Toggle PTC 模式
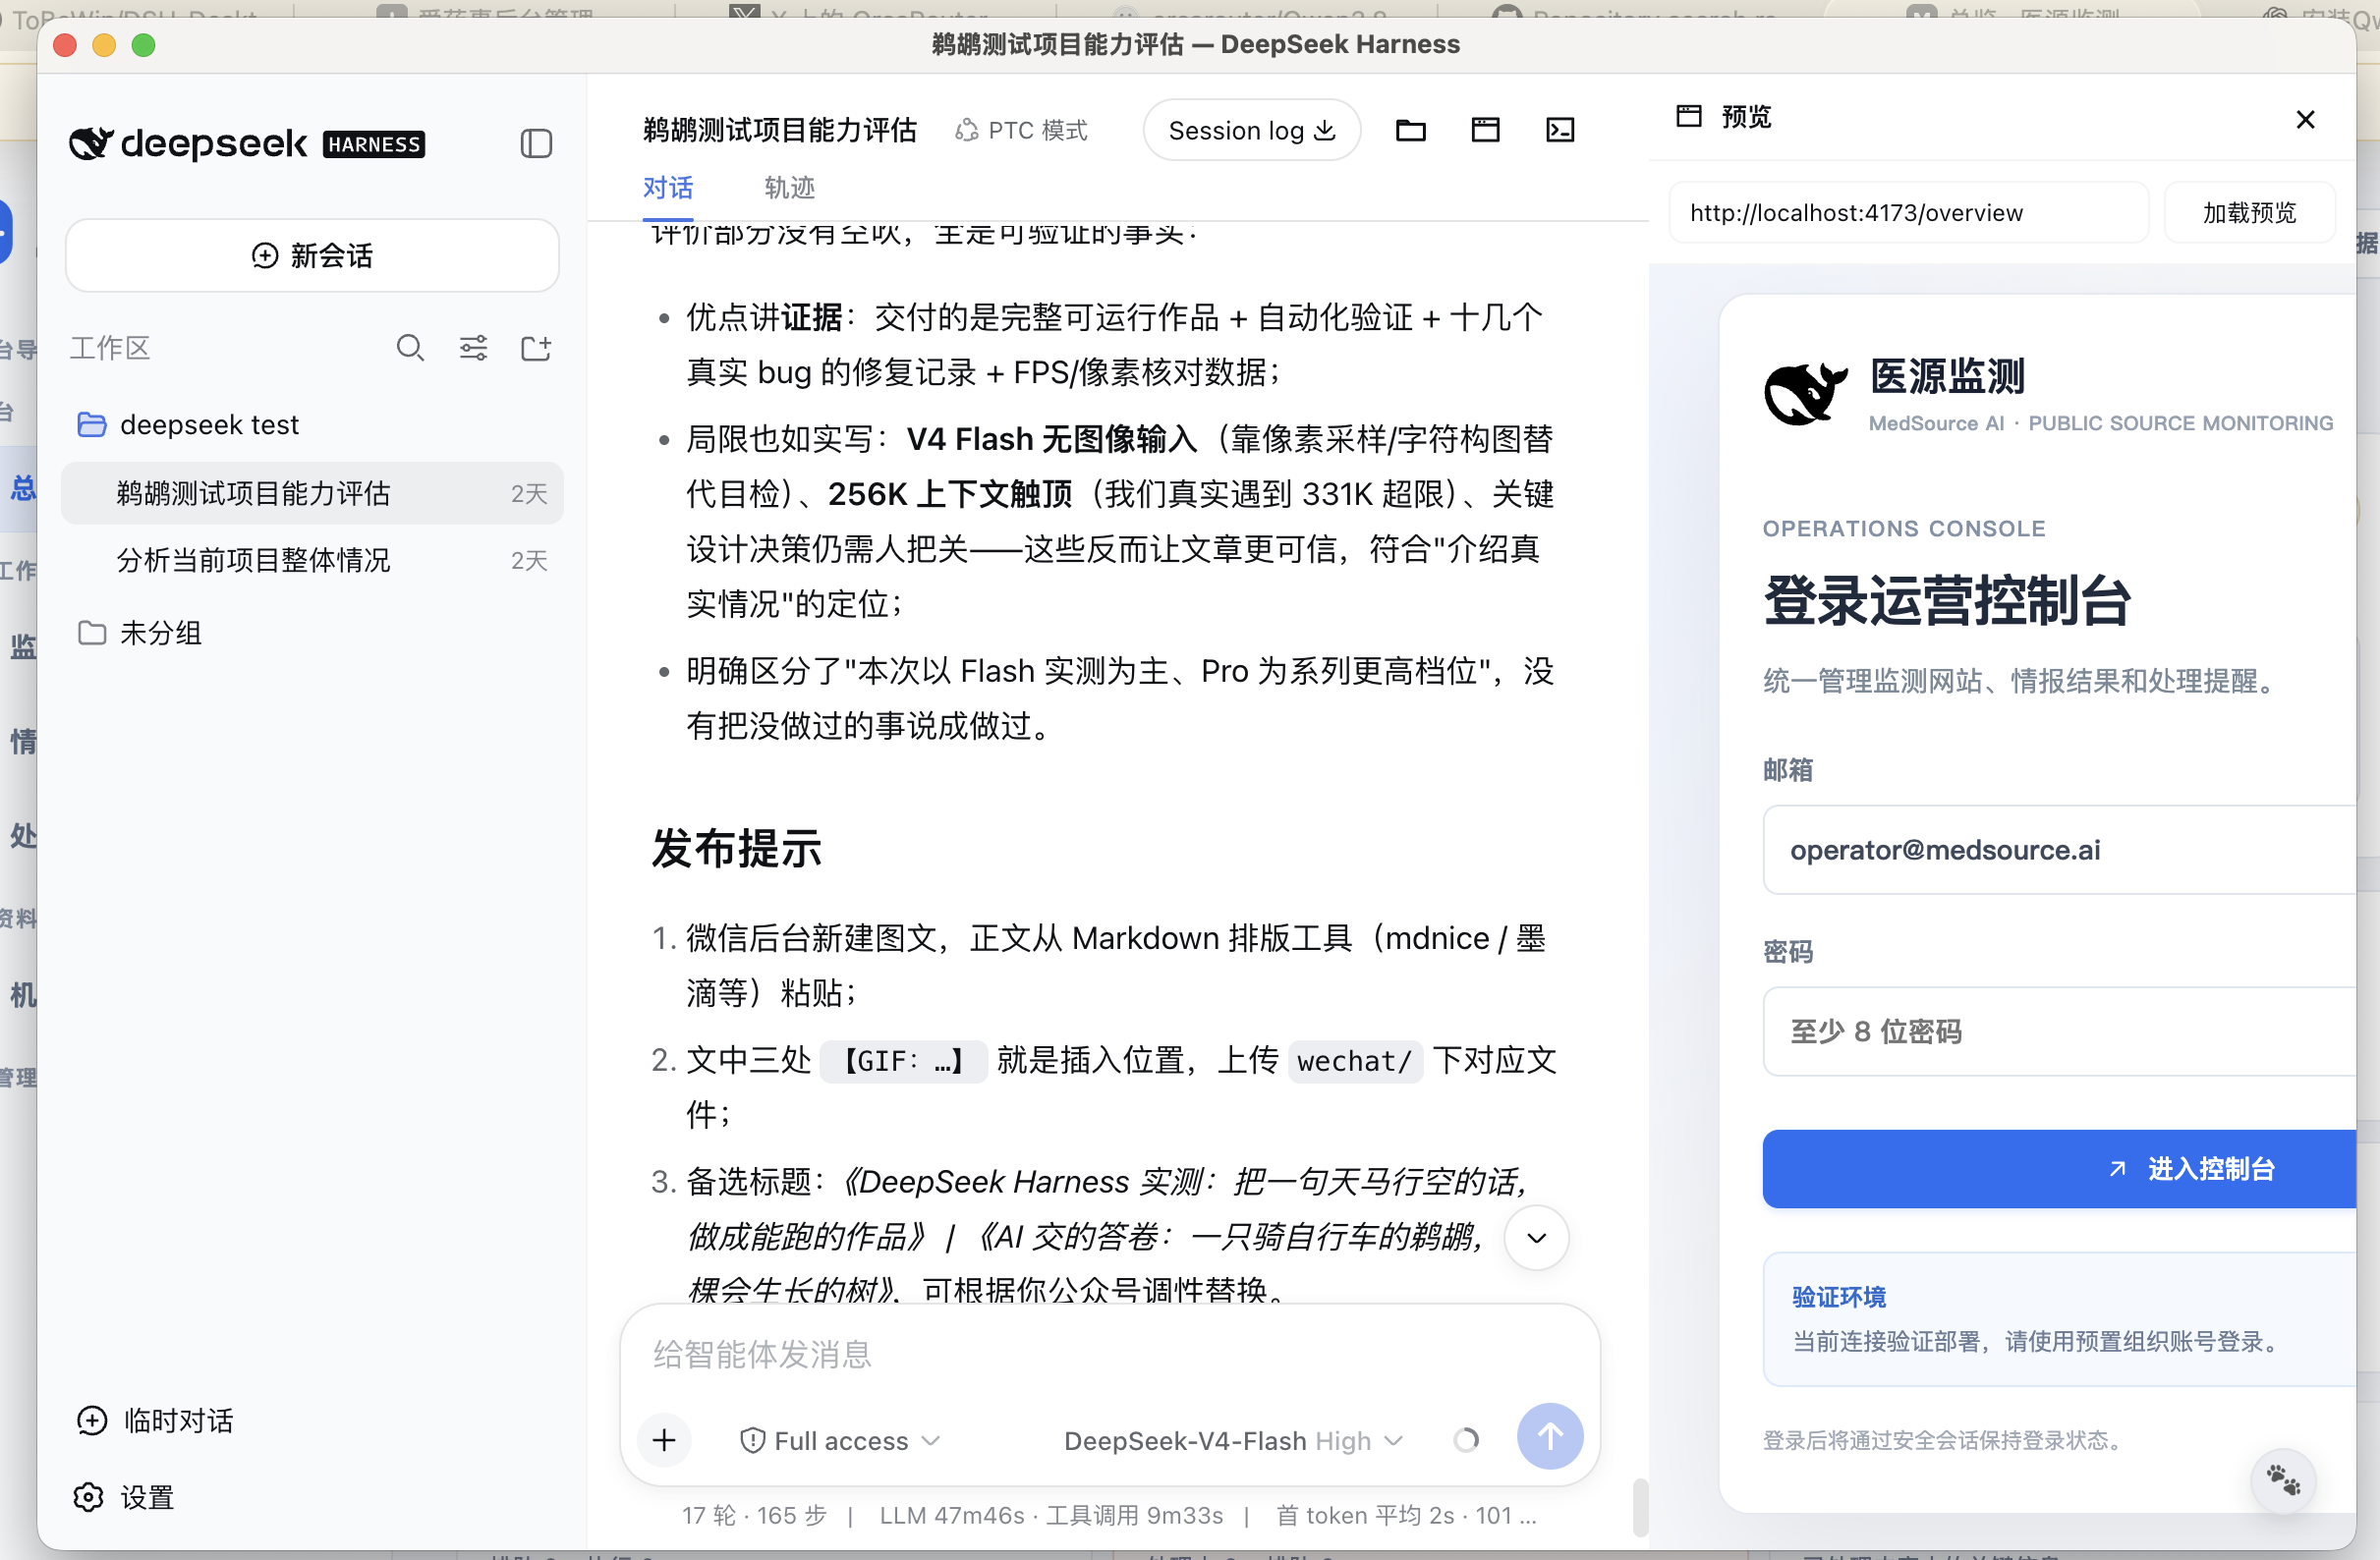The height and width of the screenshot is (1560, 2380). 1021,131
